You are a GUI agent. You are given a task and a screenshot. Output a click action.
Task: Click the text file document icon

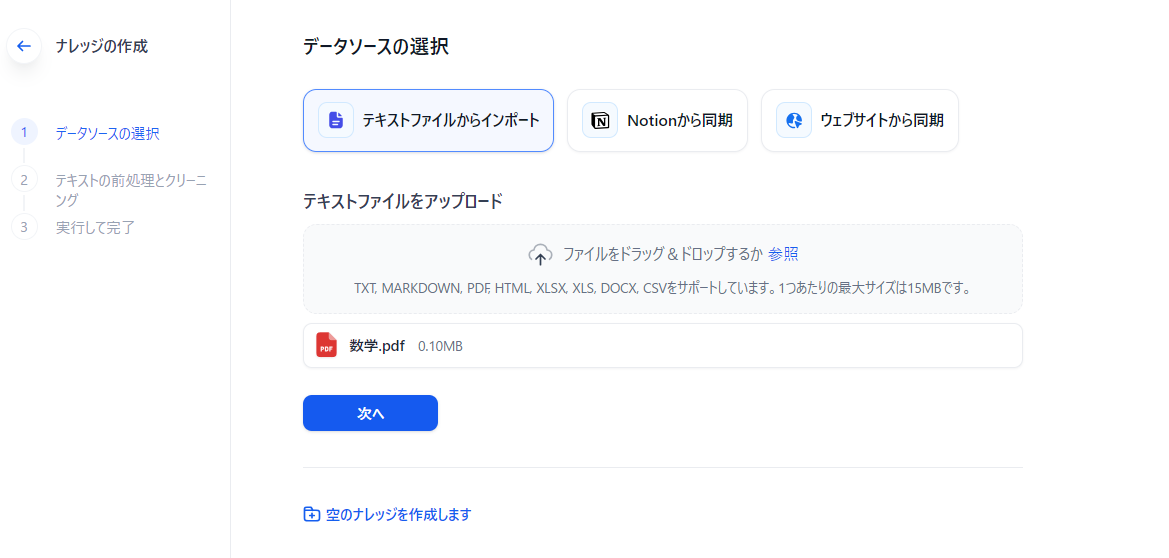click(x=336, y=120)
